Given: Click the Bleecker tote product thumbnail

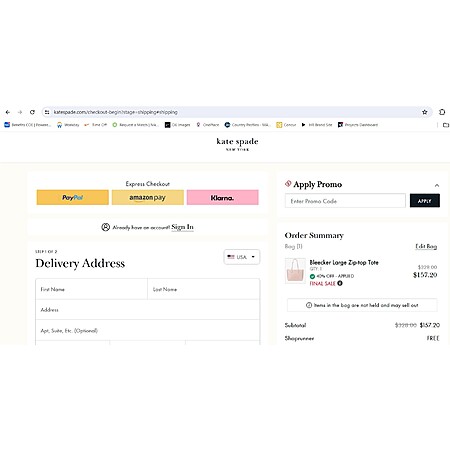Looking at the screenshot, I should pyautogui.click(x=295, y=271).
